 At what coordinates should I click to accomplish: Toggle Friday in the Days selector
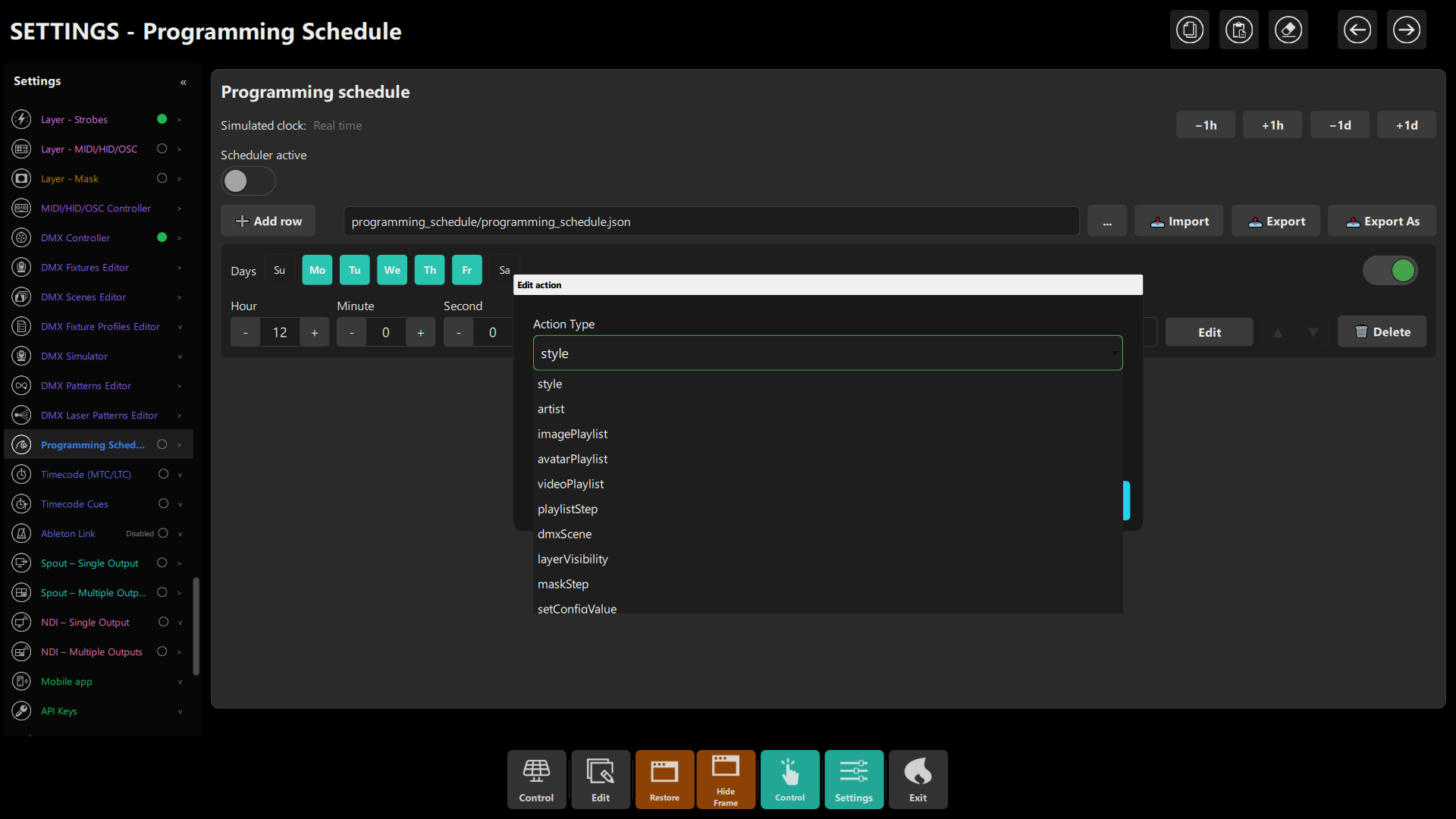[x=467, y=270]
